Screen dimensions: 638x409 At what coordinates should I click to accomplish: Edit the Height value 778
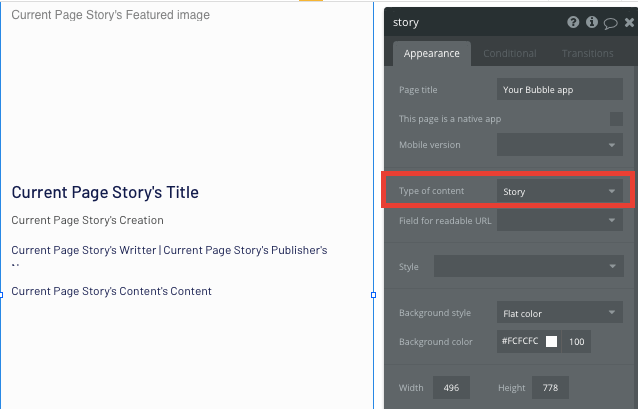coord(550,387)
